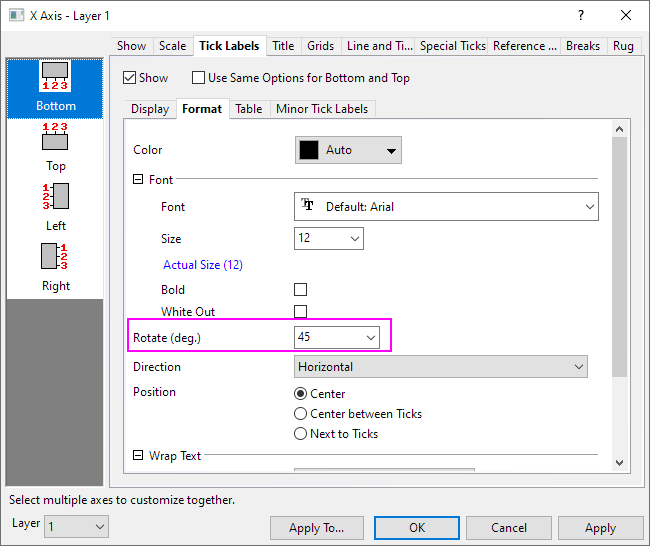Collapse the Wrap Text section
Viewport: 650px width, 546px height.
click(138, 456)
